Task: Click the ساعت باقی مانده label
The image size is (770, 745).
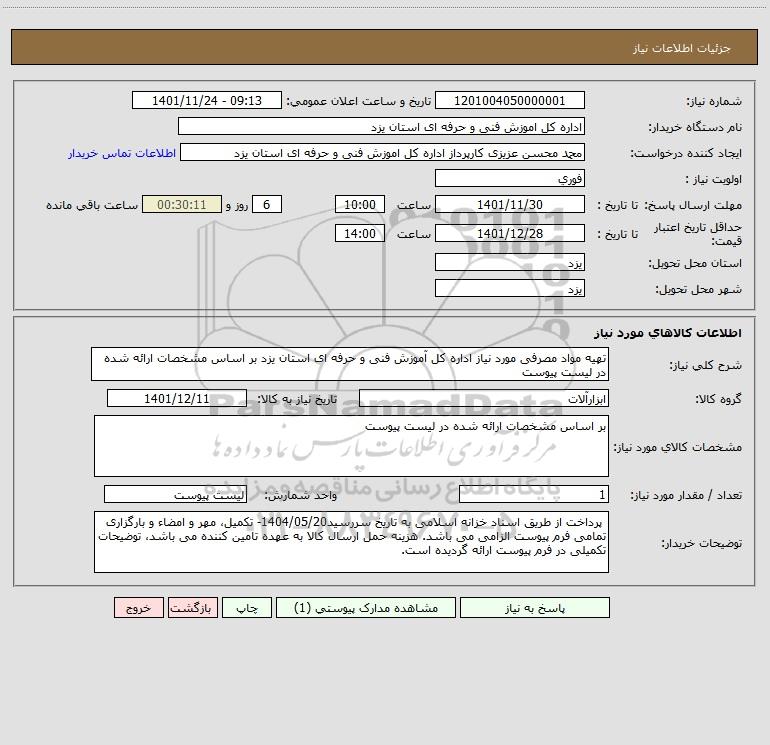Action: pos(92,205)
